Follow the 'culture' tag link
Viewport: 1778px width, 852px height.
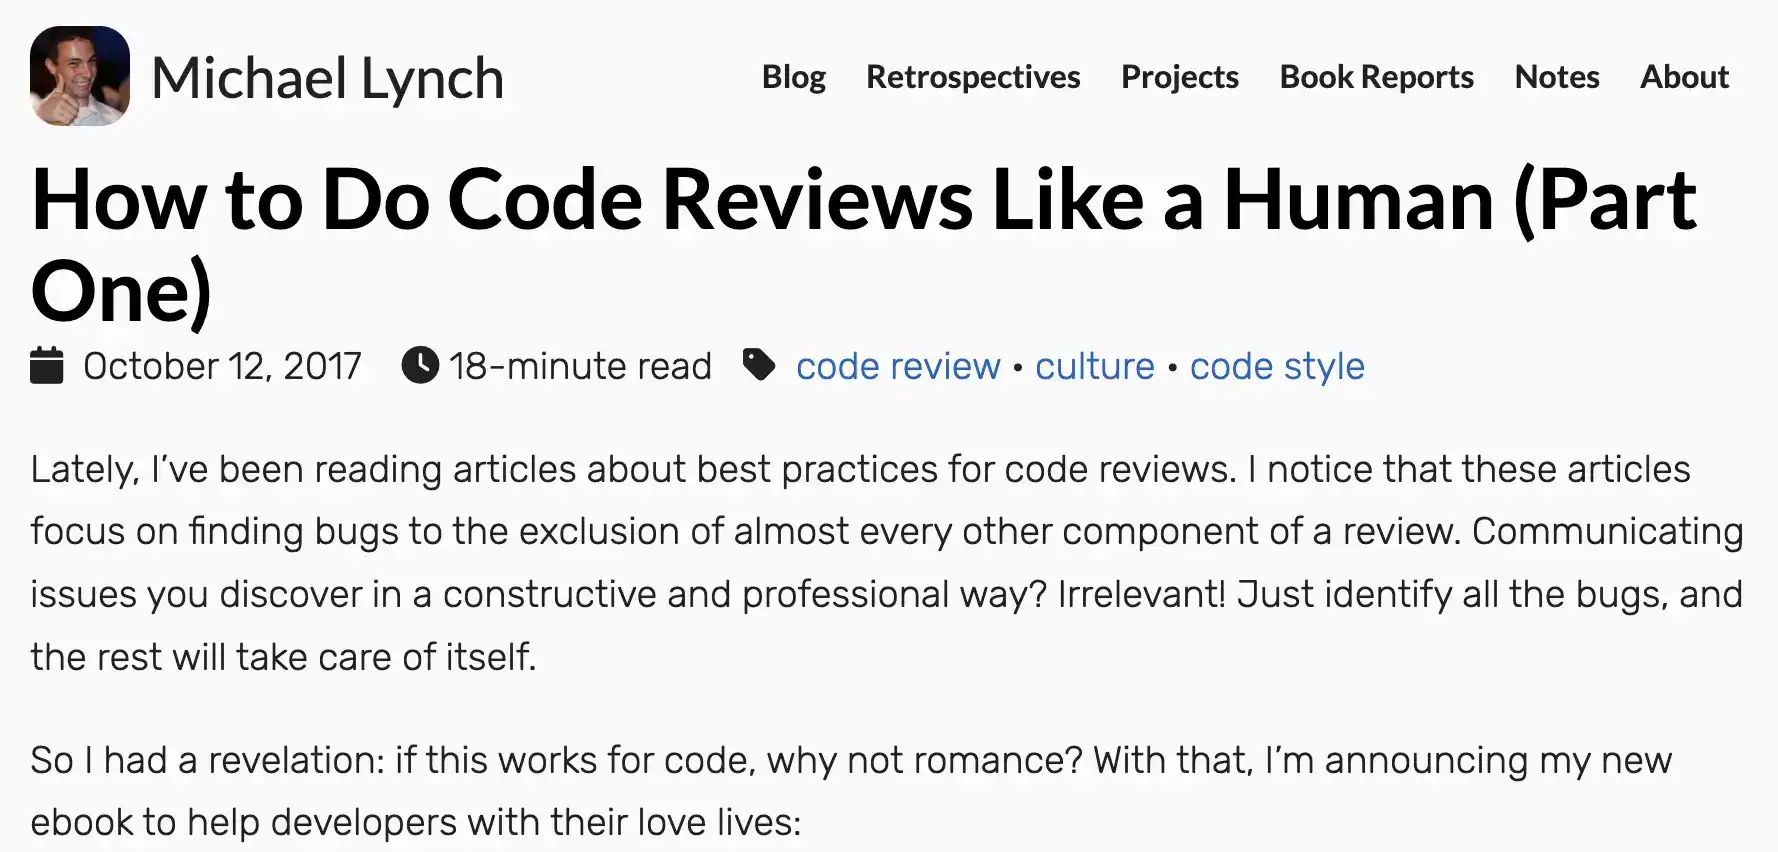click(1095, 367)
